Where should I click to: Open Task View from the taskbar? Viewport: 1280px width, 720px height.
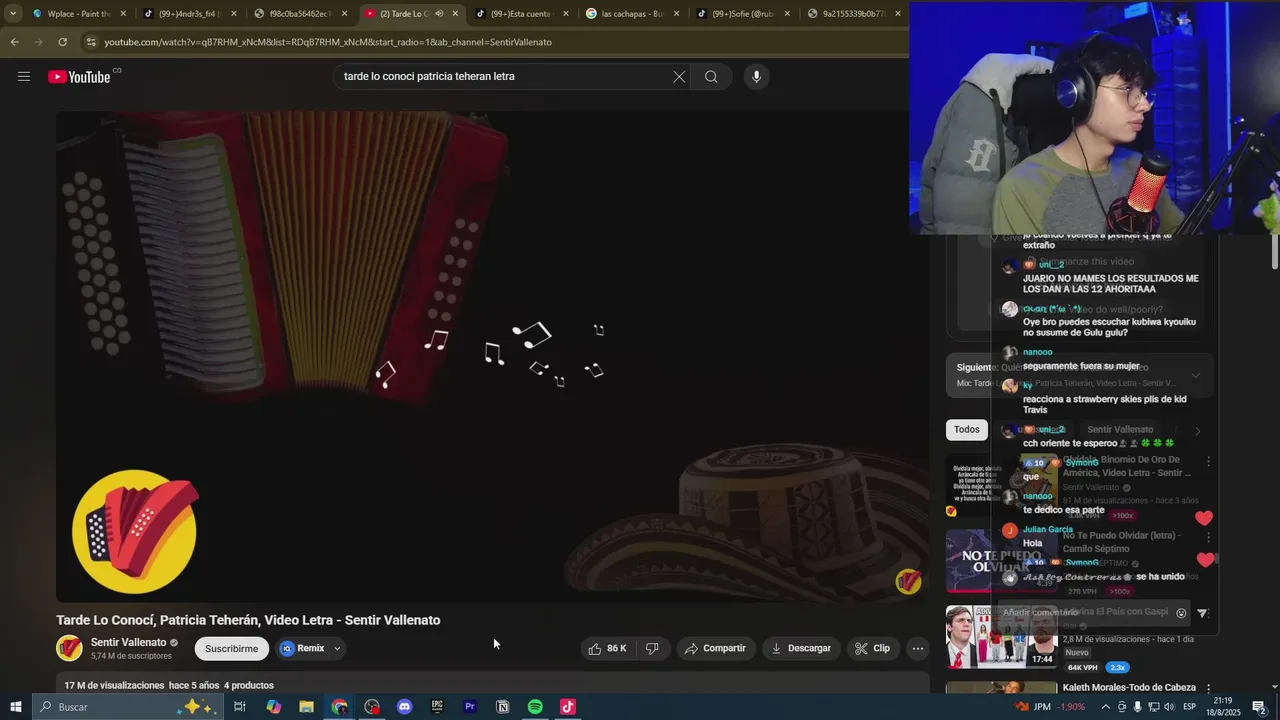click(240, 707)
